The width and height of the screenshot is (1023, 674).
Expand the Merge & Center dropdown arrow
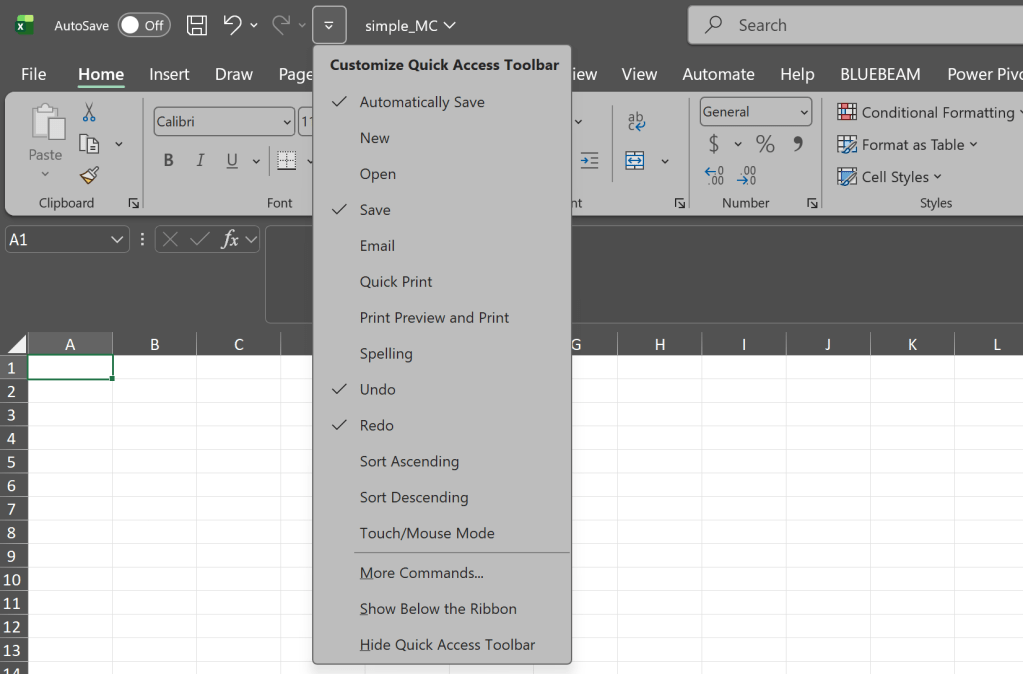[665, 161]
